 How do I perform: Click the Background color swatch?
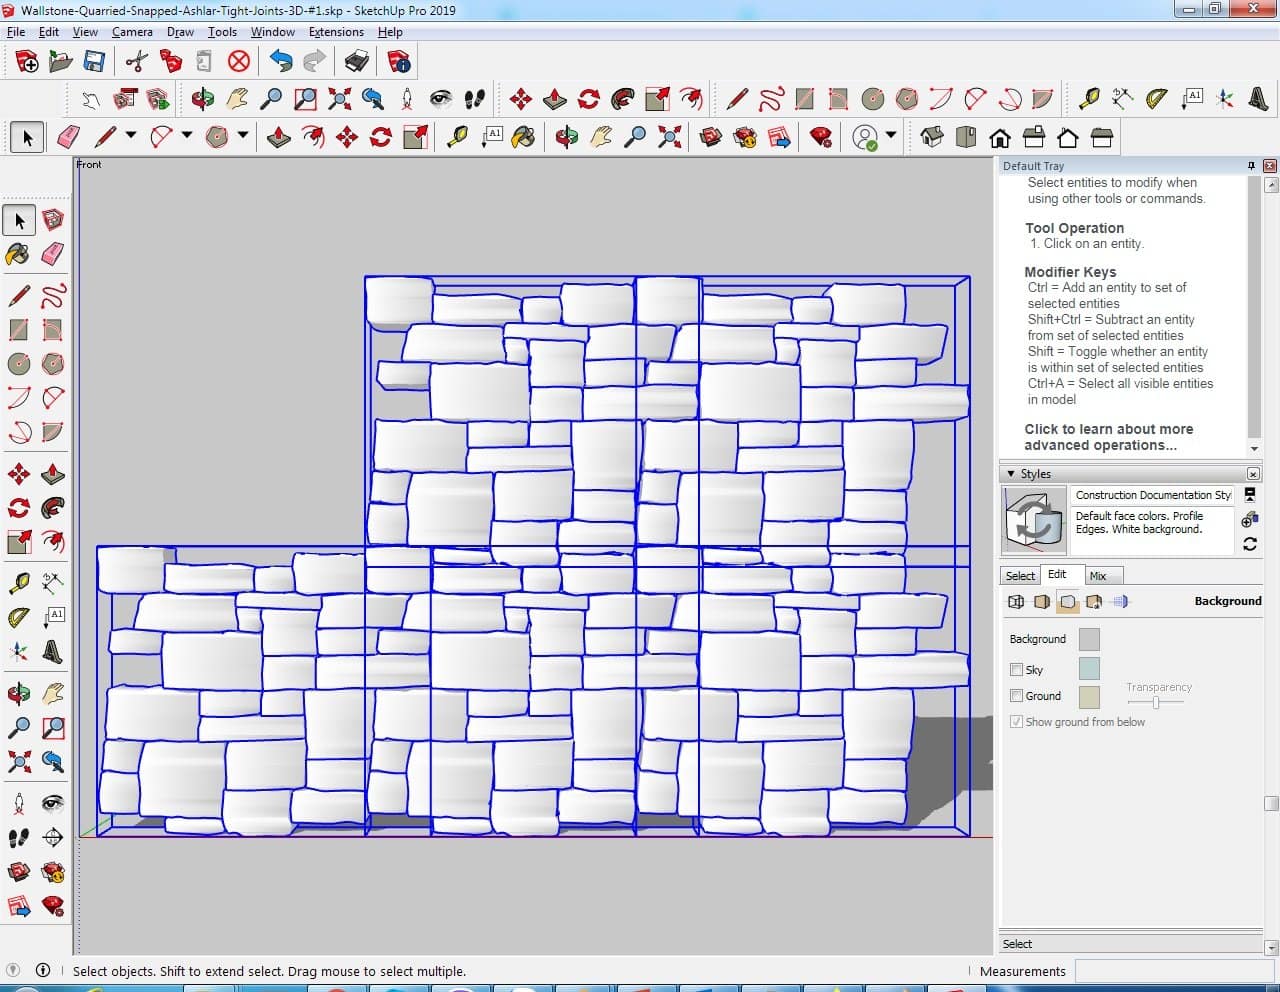tap(1089, 640)
